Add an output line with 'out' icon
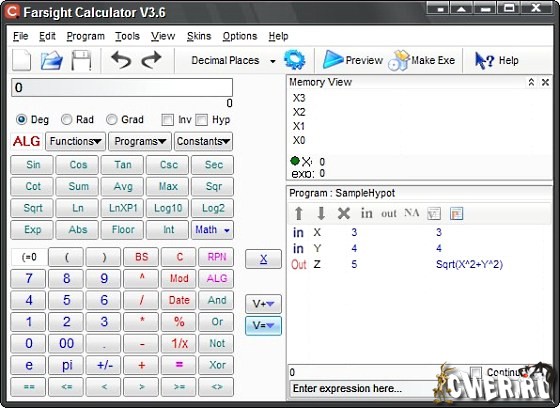This screenshot has height=408, width=560. click(x=389, y=213)
